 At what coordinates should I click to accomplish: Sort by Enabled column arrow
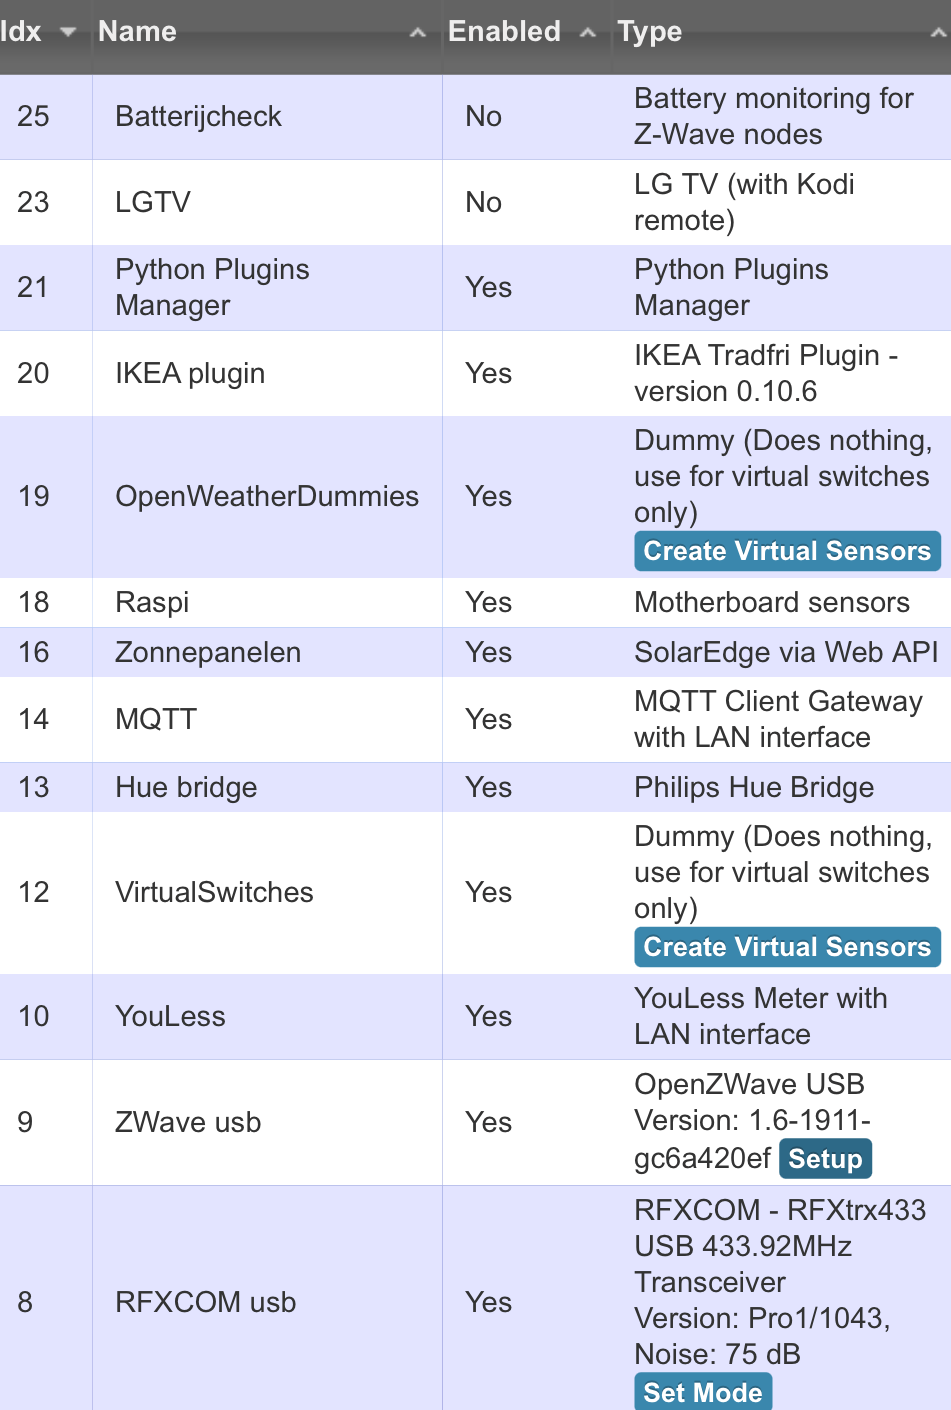coord(588,33)
